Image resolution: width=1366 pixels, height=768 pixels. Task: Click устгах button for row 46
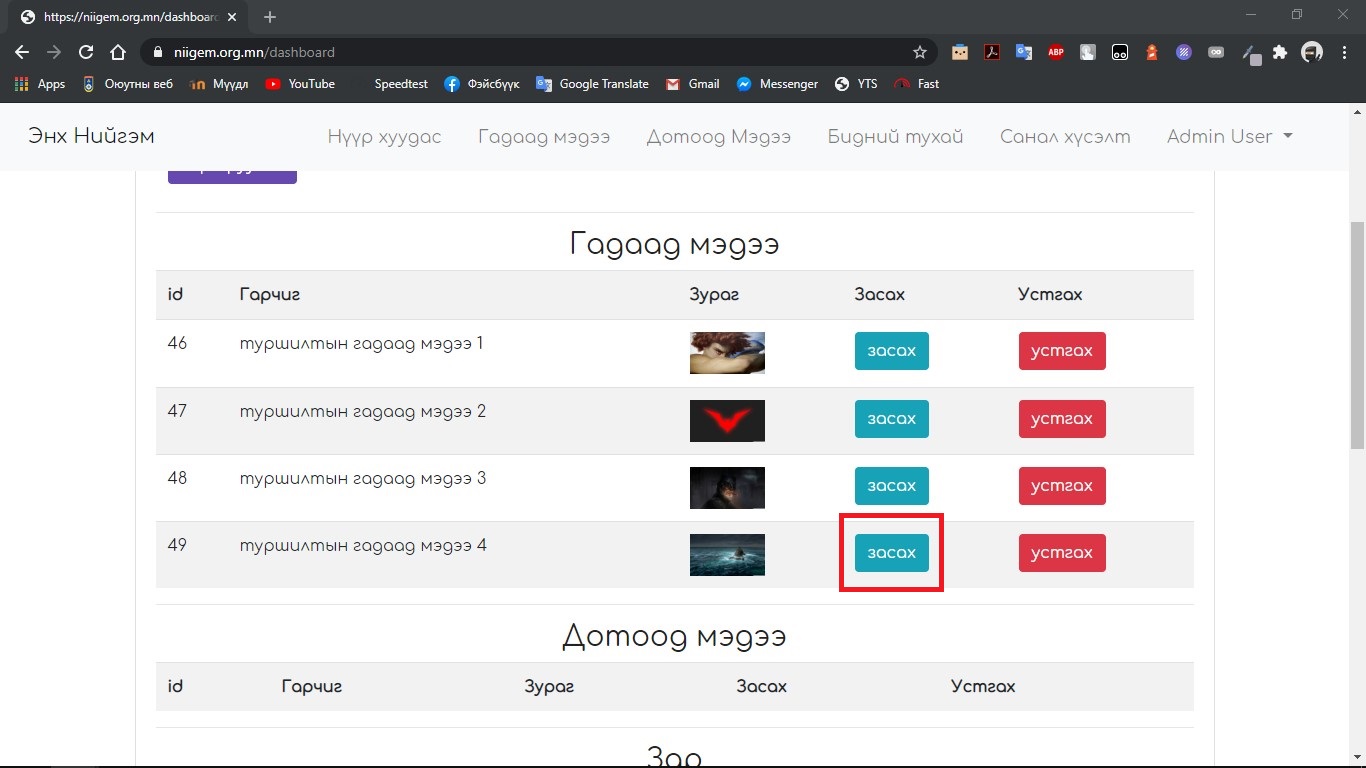click(x=1061, y=351)
